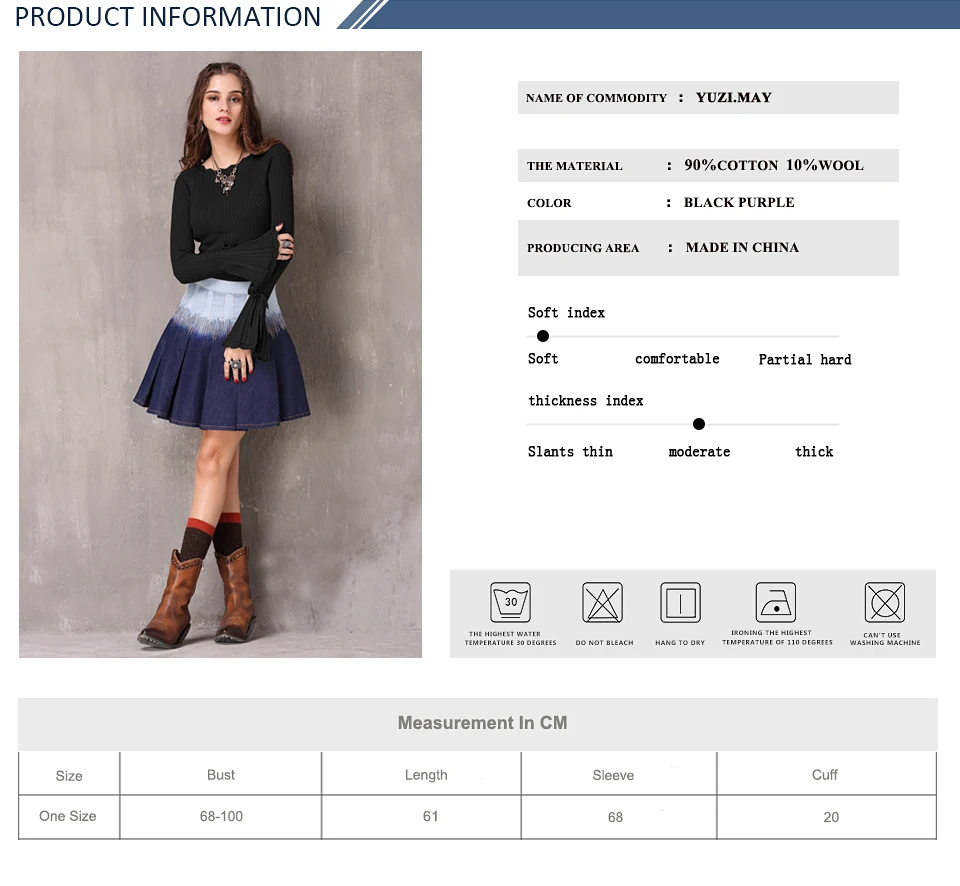Click the Cuff column header
This screenshot has width=960, height=886.
point(825,775)
